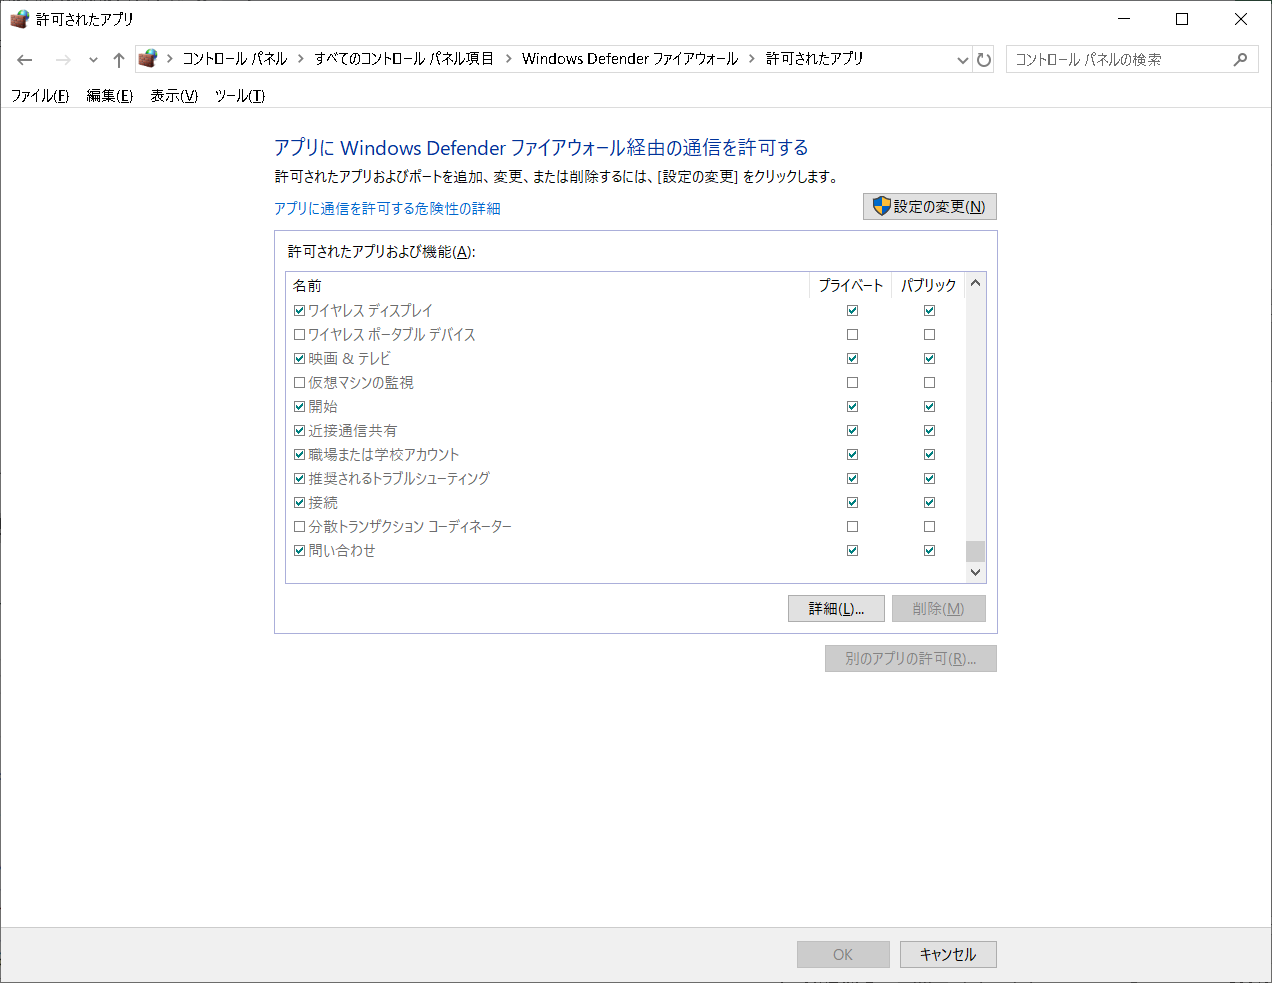This screenshot has width=1272, height=983.
Task: Toggle private checkbox for 接続
Action: tap(852, 502)
